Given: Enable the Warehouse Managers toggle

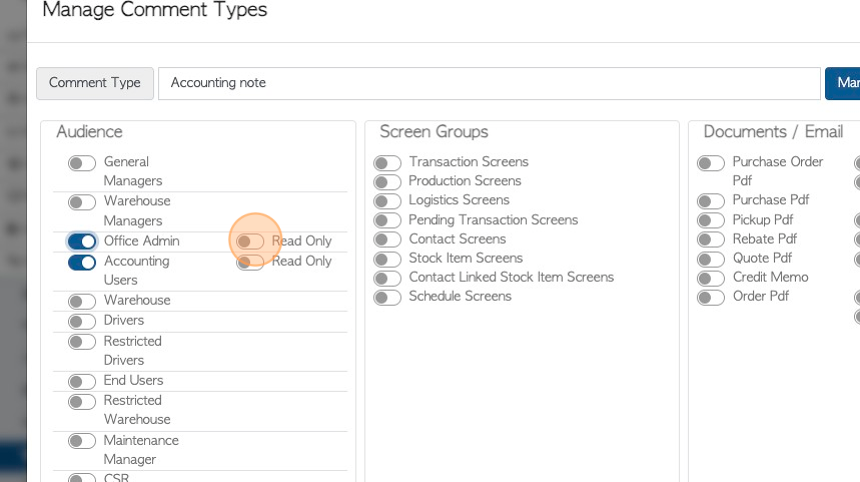Looking at the screenshot, I should pyautogui.click(x=82, y=202).
